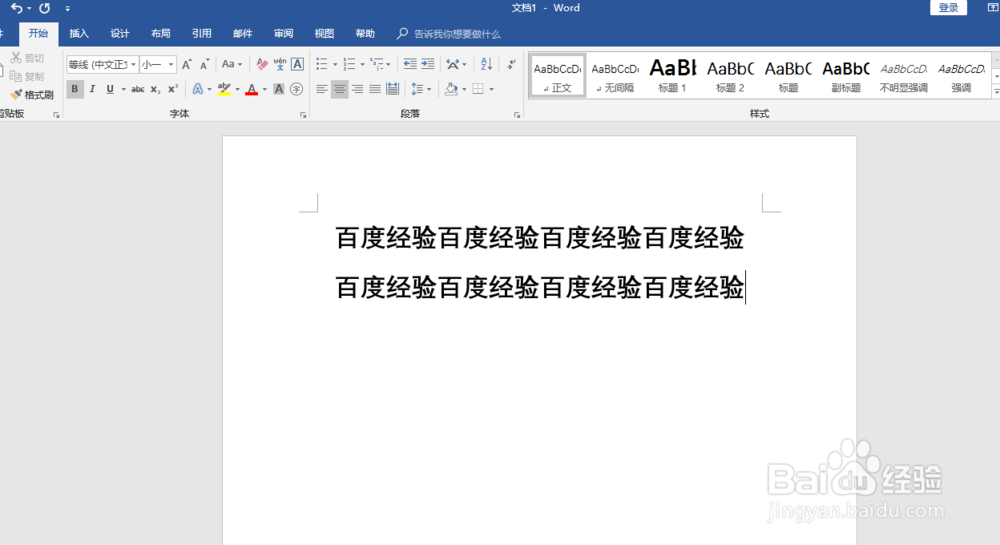Apply the 无间隔 style
The height and width of the screenshot is (545, 1000).
[615, 76]
